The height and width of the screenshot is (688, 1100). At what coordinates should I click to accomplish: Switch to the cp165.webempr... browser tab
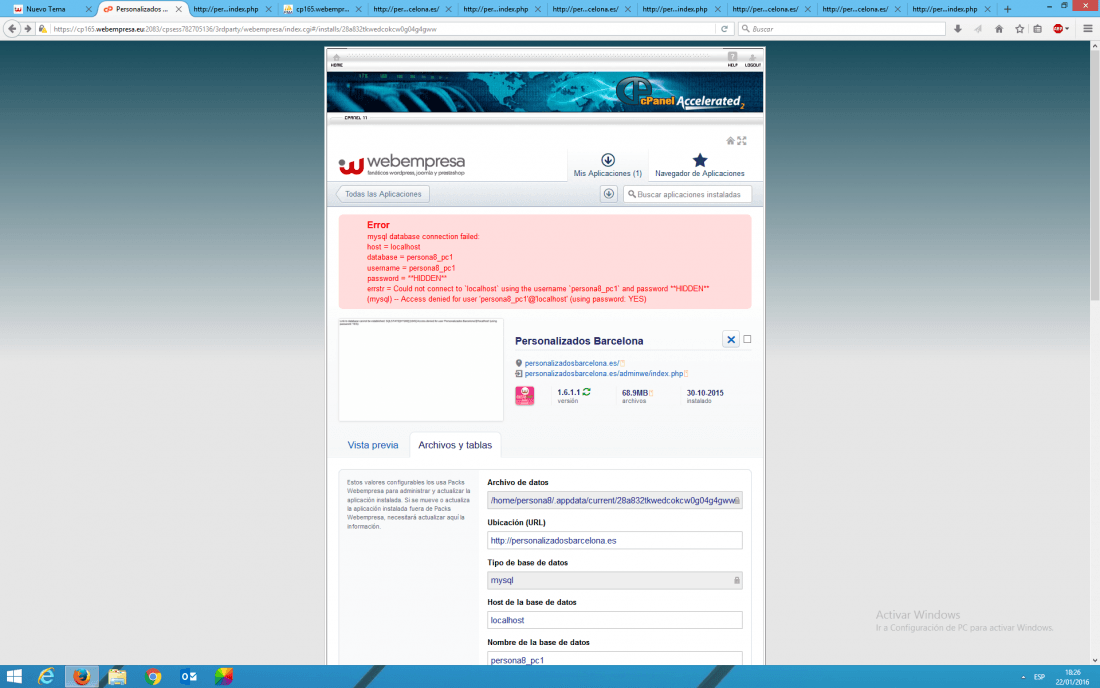(x=321, y=9)
